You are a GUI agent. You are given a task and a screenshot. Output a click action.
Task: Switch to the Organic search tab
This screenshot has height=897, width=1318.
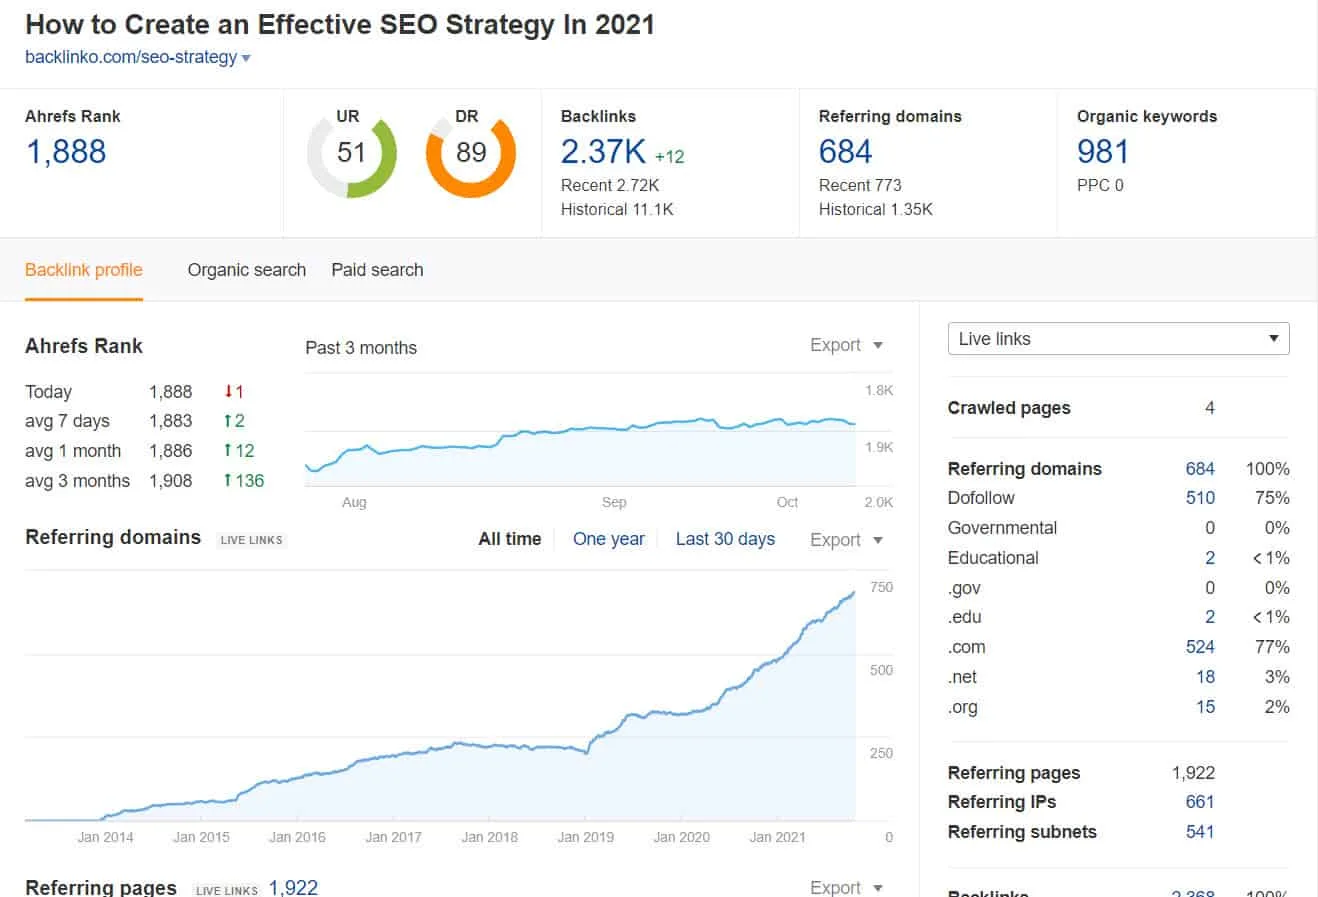pos(246,270)
